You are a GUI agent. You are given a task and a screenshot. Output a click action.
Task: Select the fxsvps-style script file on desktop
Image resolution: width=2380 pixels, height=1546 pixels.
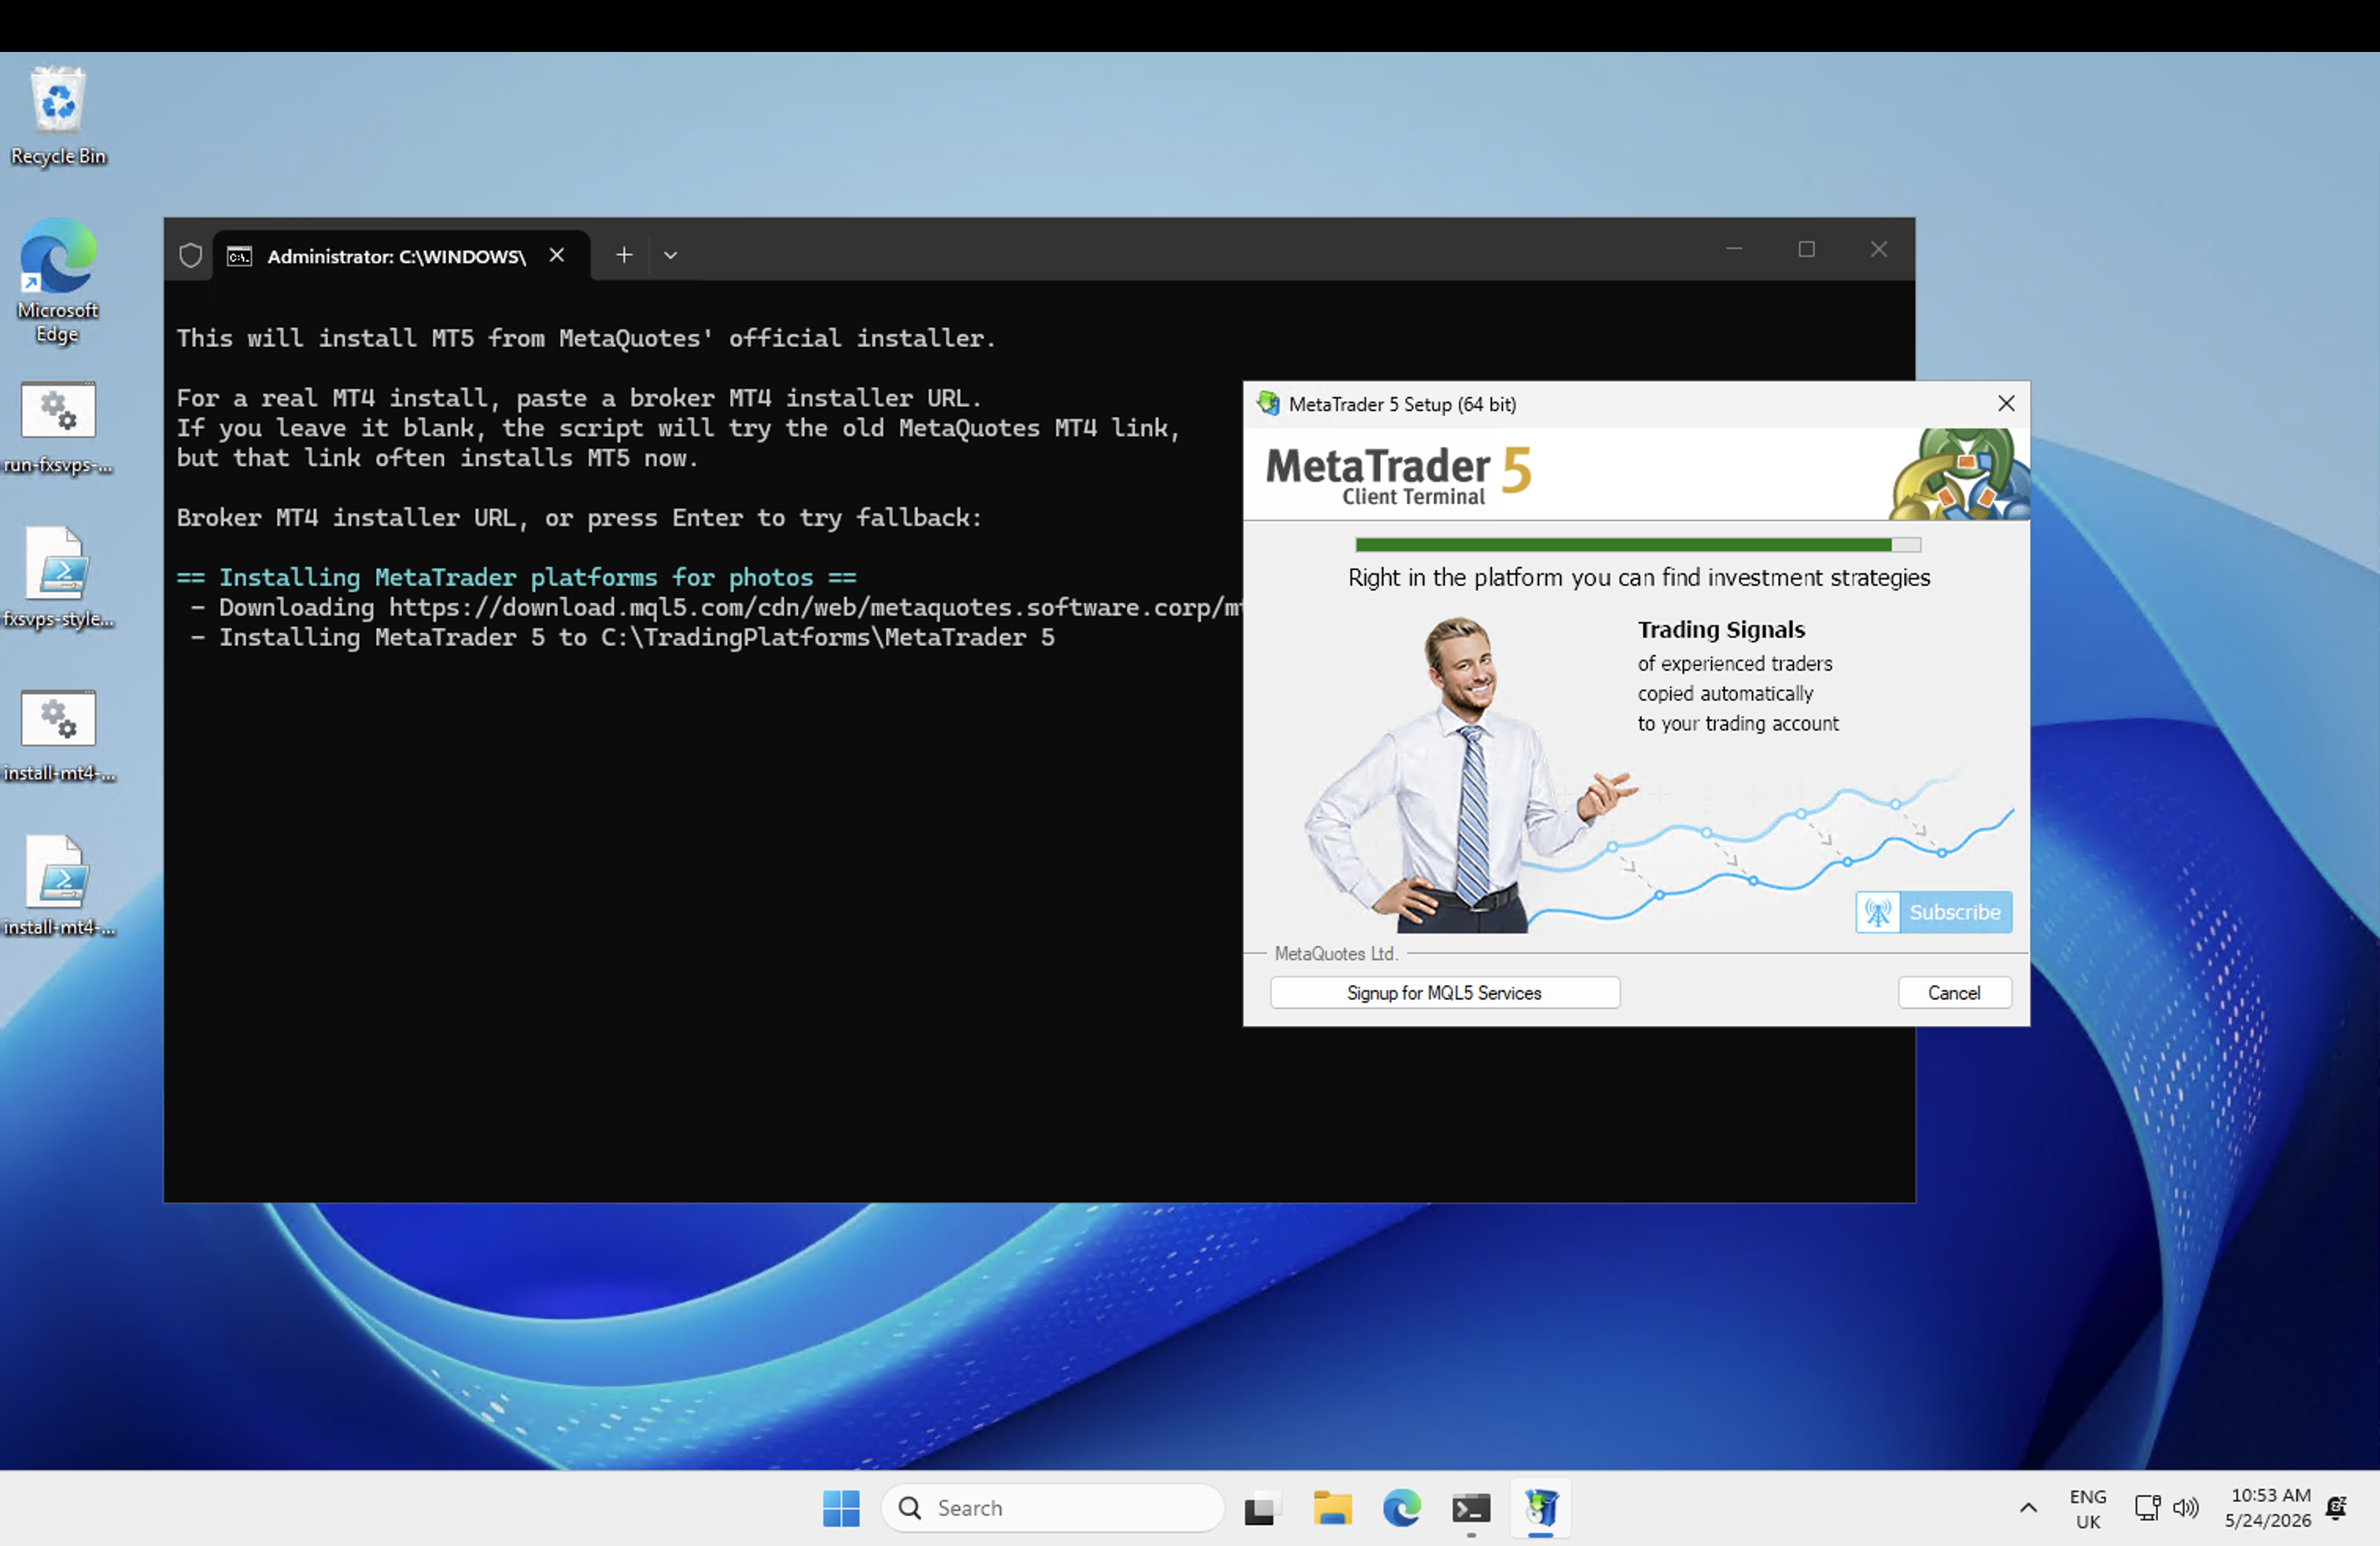pos(58,578)
